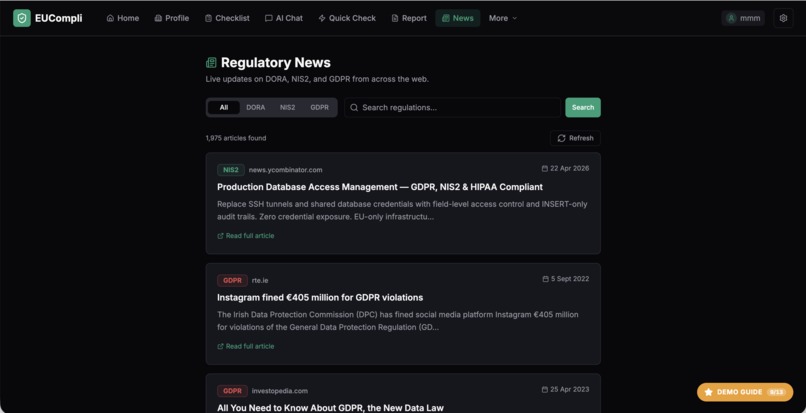806x413 pixels.
Task: Open the Checklist page
Action: tap(227, 18)
